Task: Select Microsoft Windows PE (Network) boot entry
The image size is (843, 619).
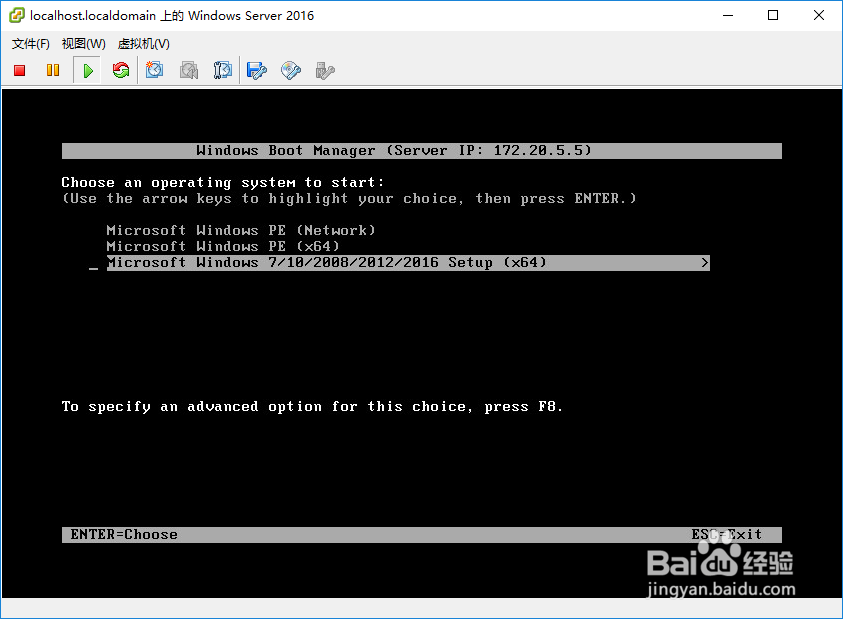Action: coord(240,230)
